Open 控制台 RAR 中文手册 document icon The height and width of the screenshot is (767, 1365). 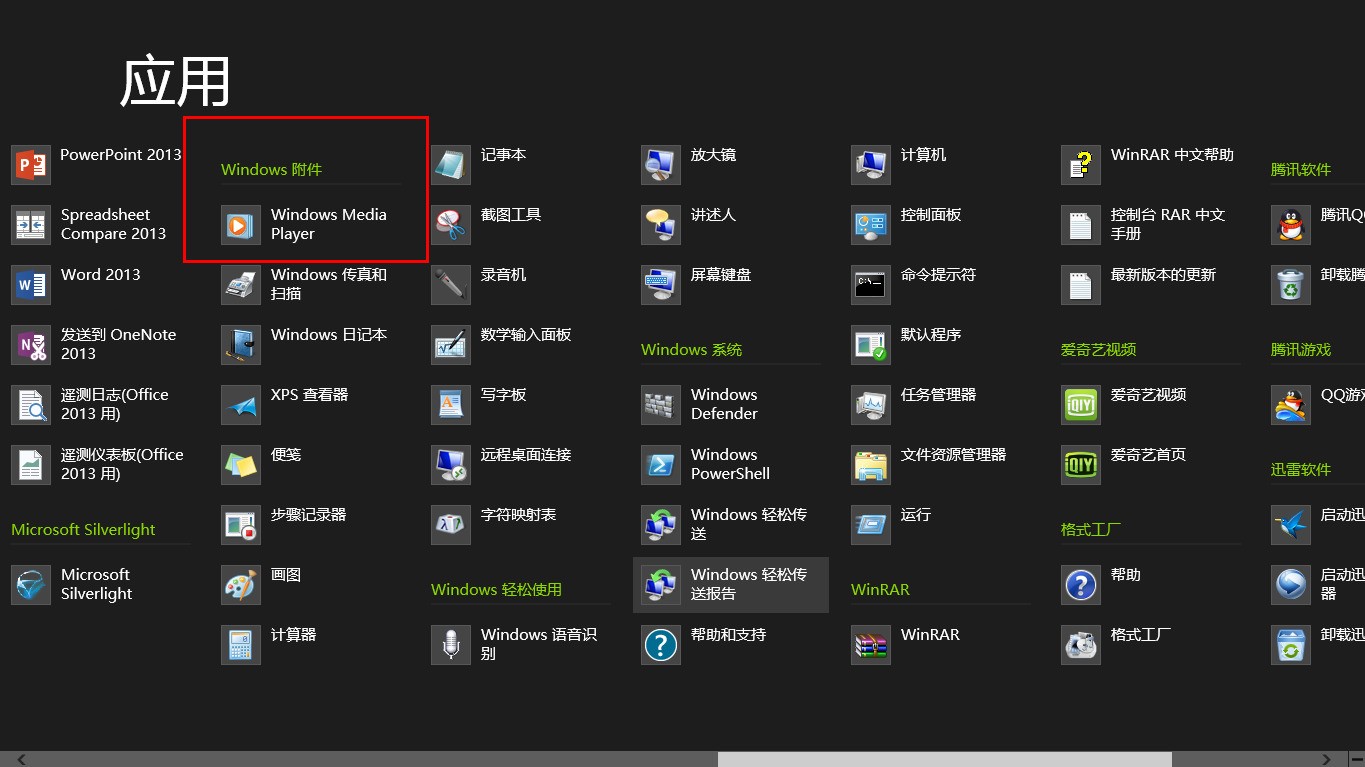coord(1081,225)
